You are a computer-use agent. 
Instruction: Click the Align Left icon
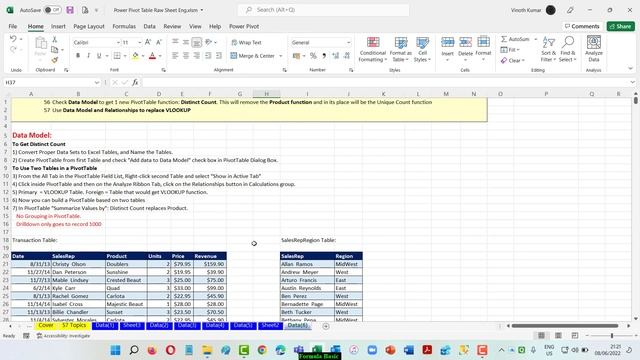click(x=175, y=56)
